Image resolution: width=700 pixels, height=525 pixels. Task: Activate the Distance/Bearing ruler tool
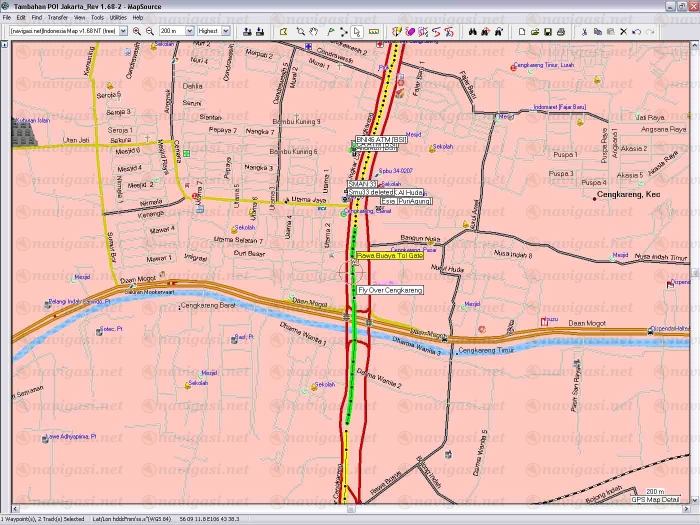click(373, 31)
